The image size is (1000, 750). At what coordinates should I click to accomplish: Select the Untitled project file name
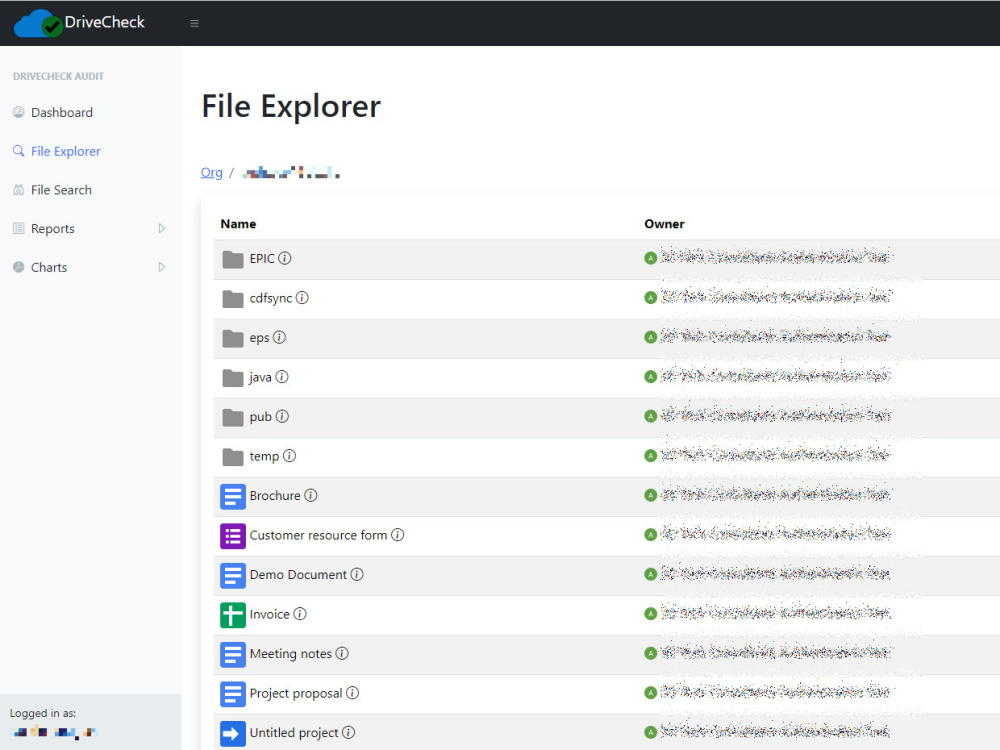coord(293,733)
